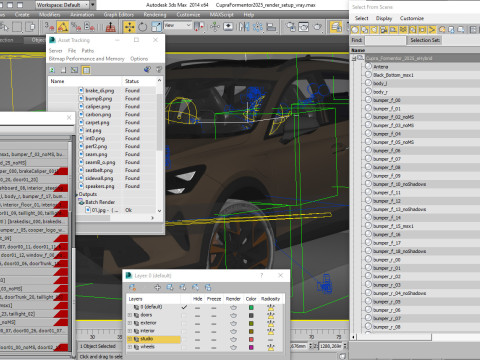Change the red color swatch of studio layer
This screenshot has height=360, width=480.
251,339
